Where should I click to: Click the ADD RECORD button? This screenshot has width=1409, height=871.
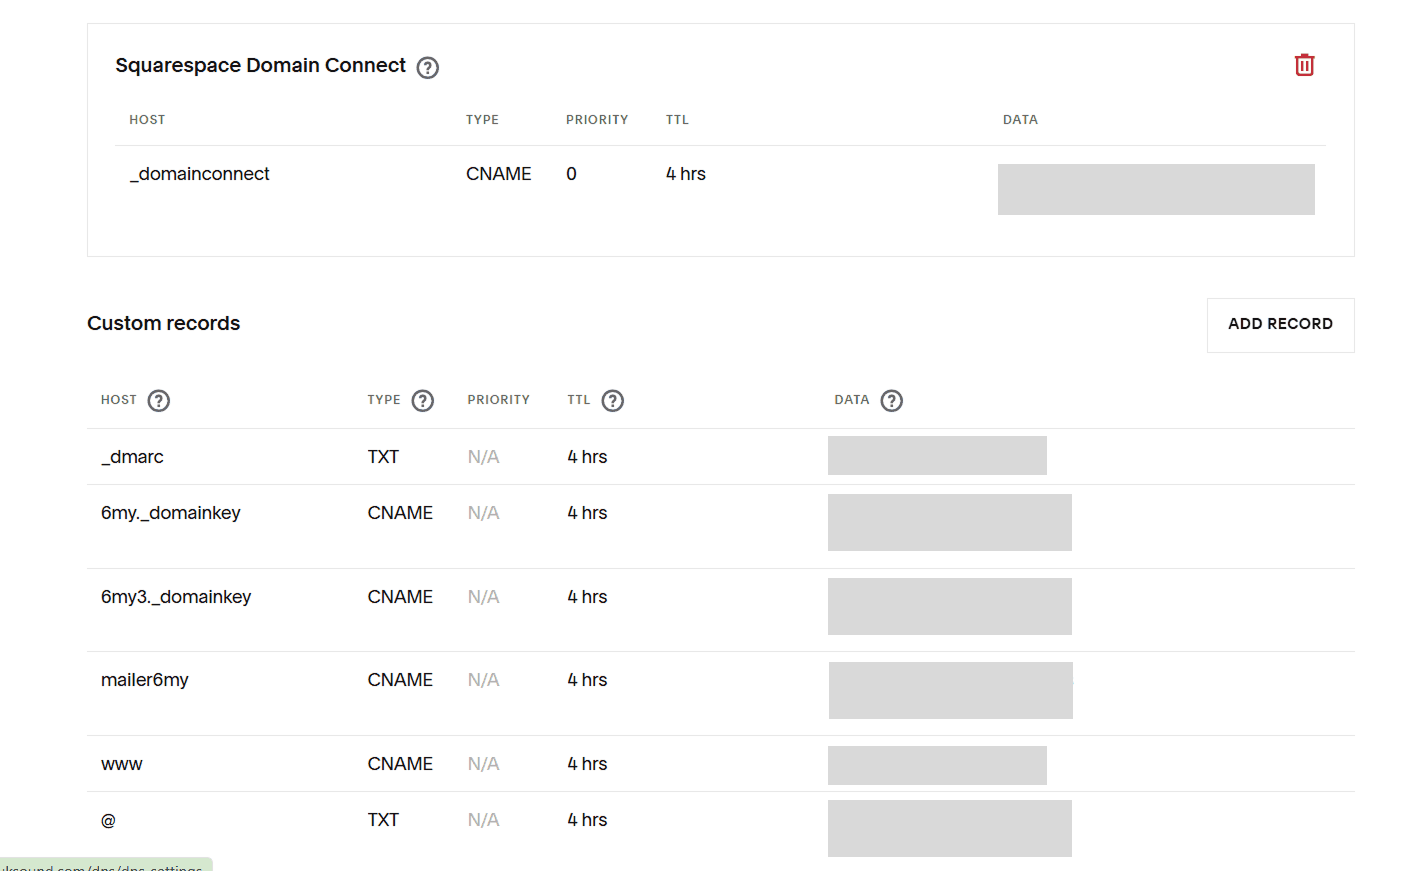tap(1280, 325)
